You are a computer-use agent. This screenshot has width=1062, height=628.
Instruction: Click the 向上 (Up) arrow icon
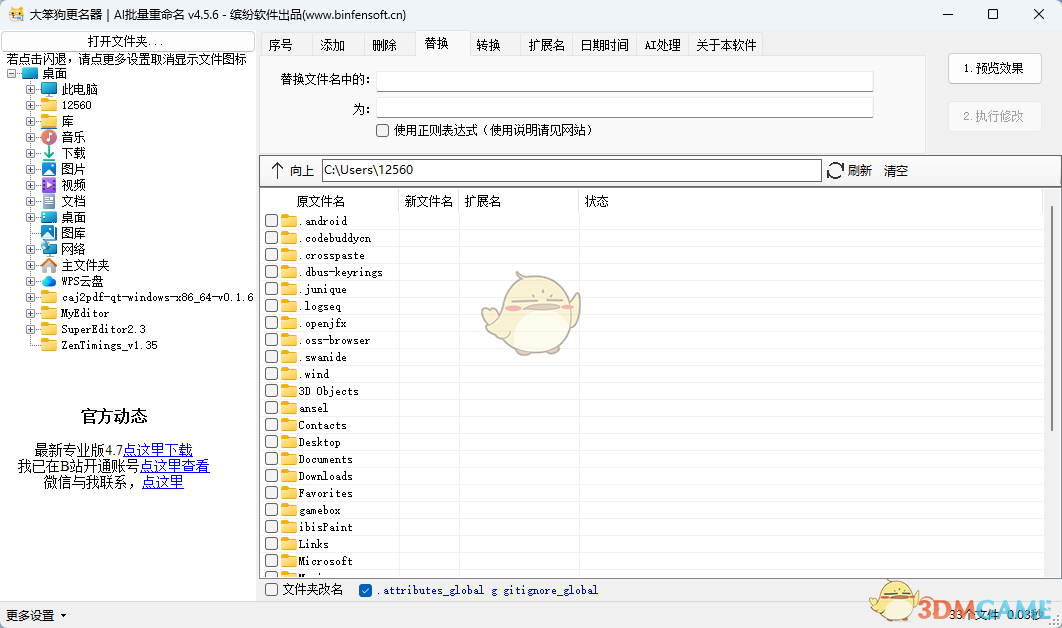278,170
